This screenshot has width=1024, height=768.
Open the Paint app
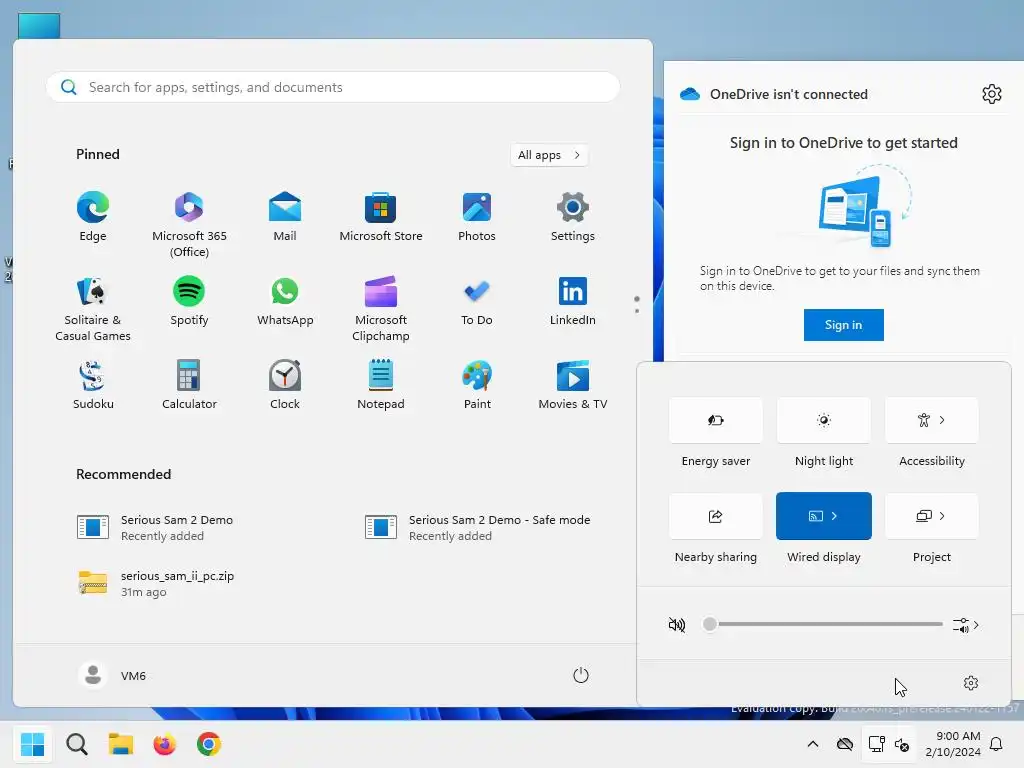(477, 385)
